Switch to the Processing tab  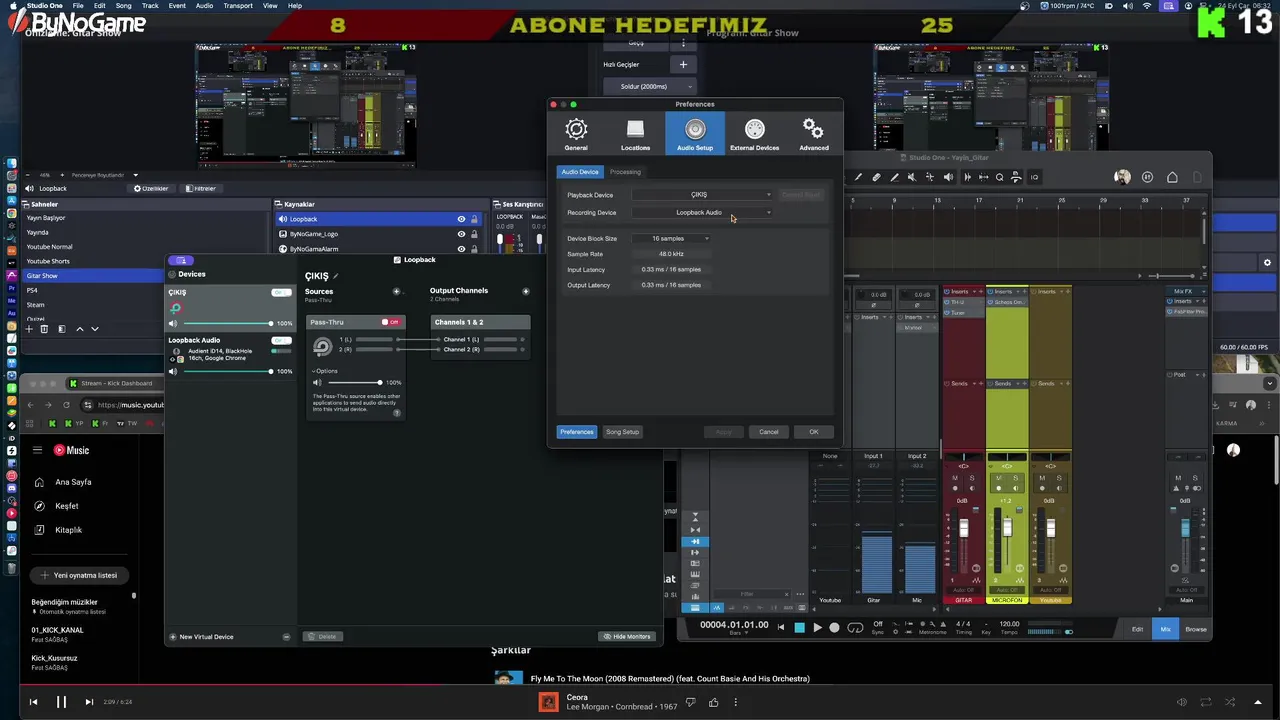click(625, 172)
